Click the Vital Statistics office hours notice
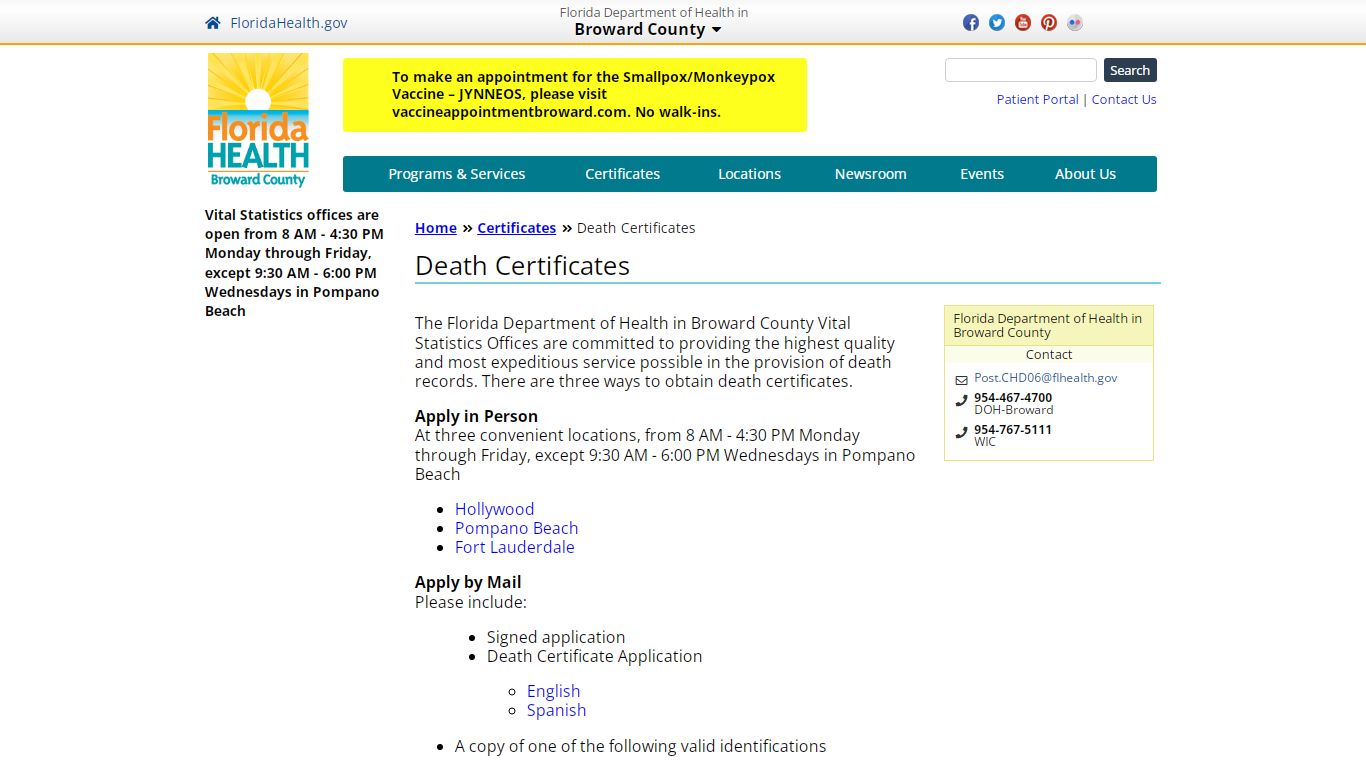 [294, 263]
